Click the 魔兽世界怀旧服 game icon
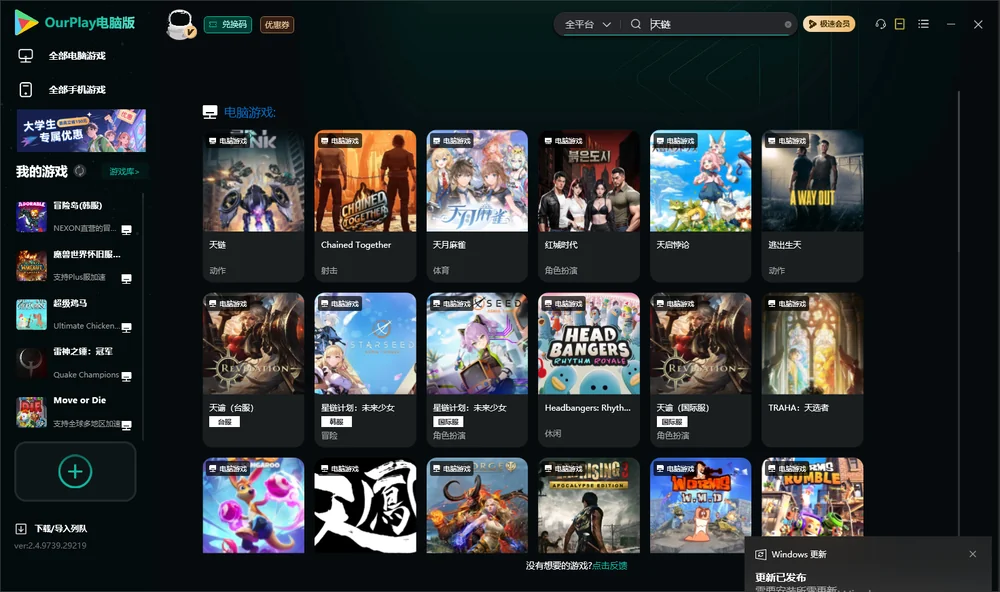This screenshot has width=1000, height=592. coord(31,265)
